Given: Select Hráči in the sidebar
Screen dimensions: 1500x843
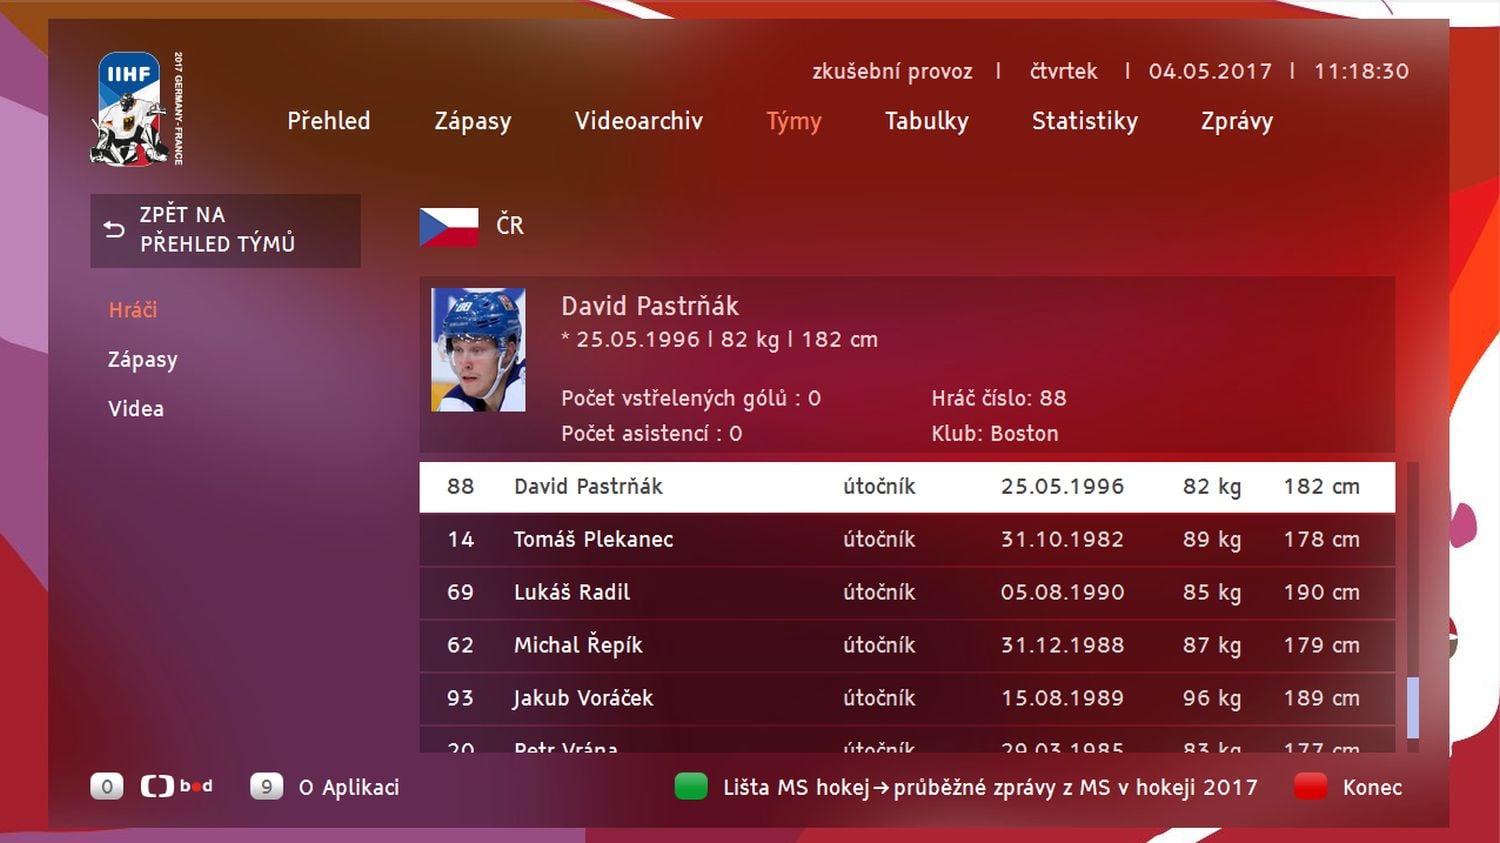Looking at the screenshot, I should [x=131, y=309].
